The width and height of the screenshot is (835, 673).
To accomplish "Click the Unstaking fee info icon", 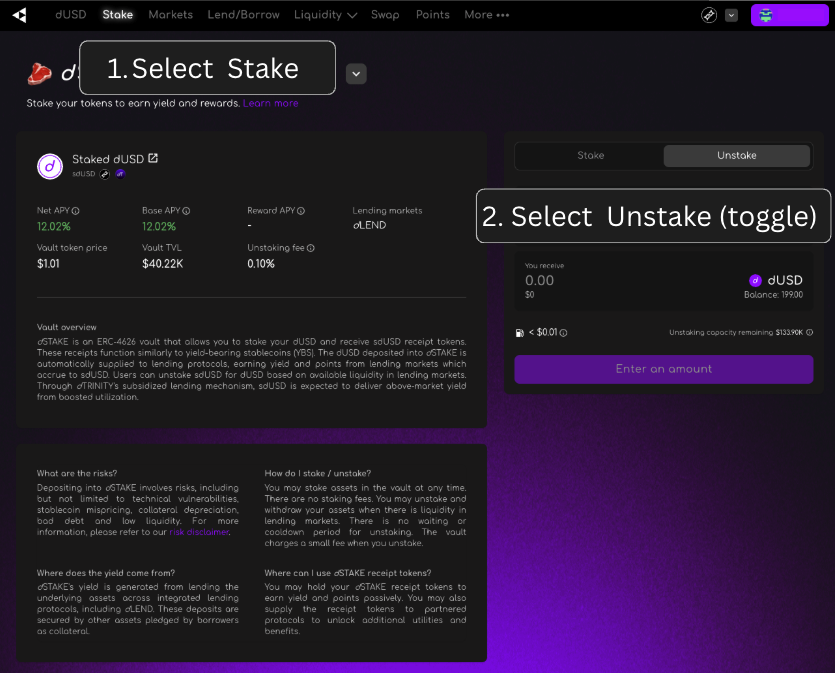I will point(311,248).
